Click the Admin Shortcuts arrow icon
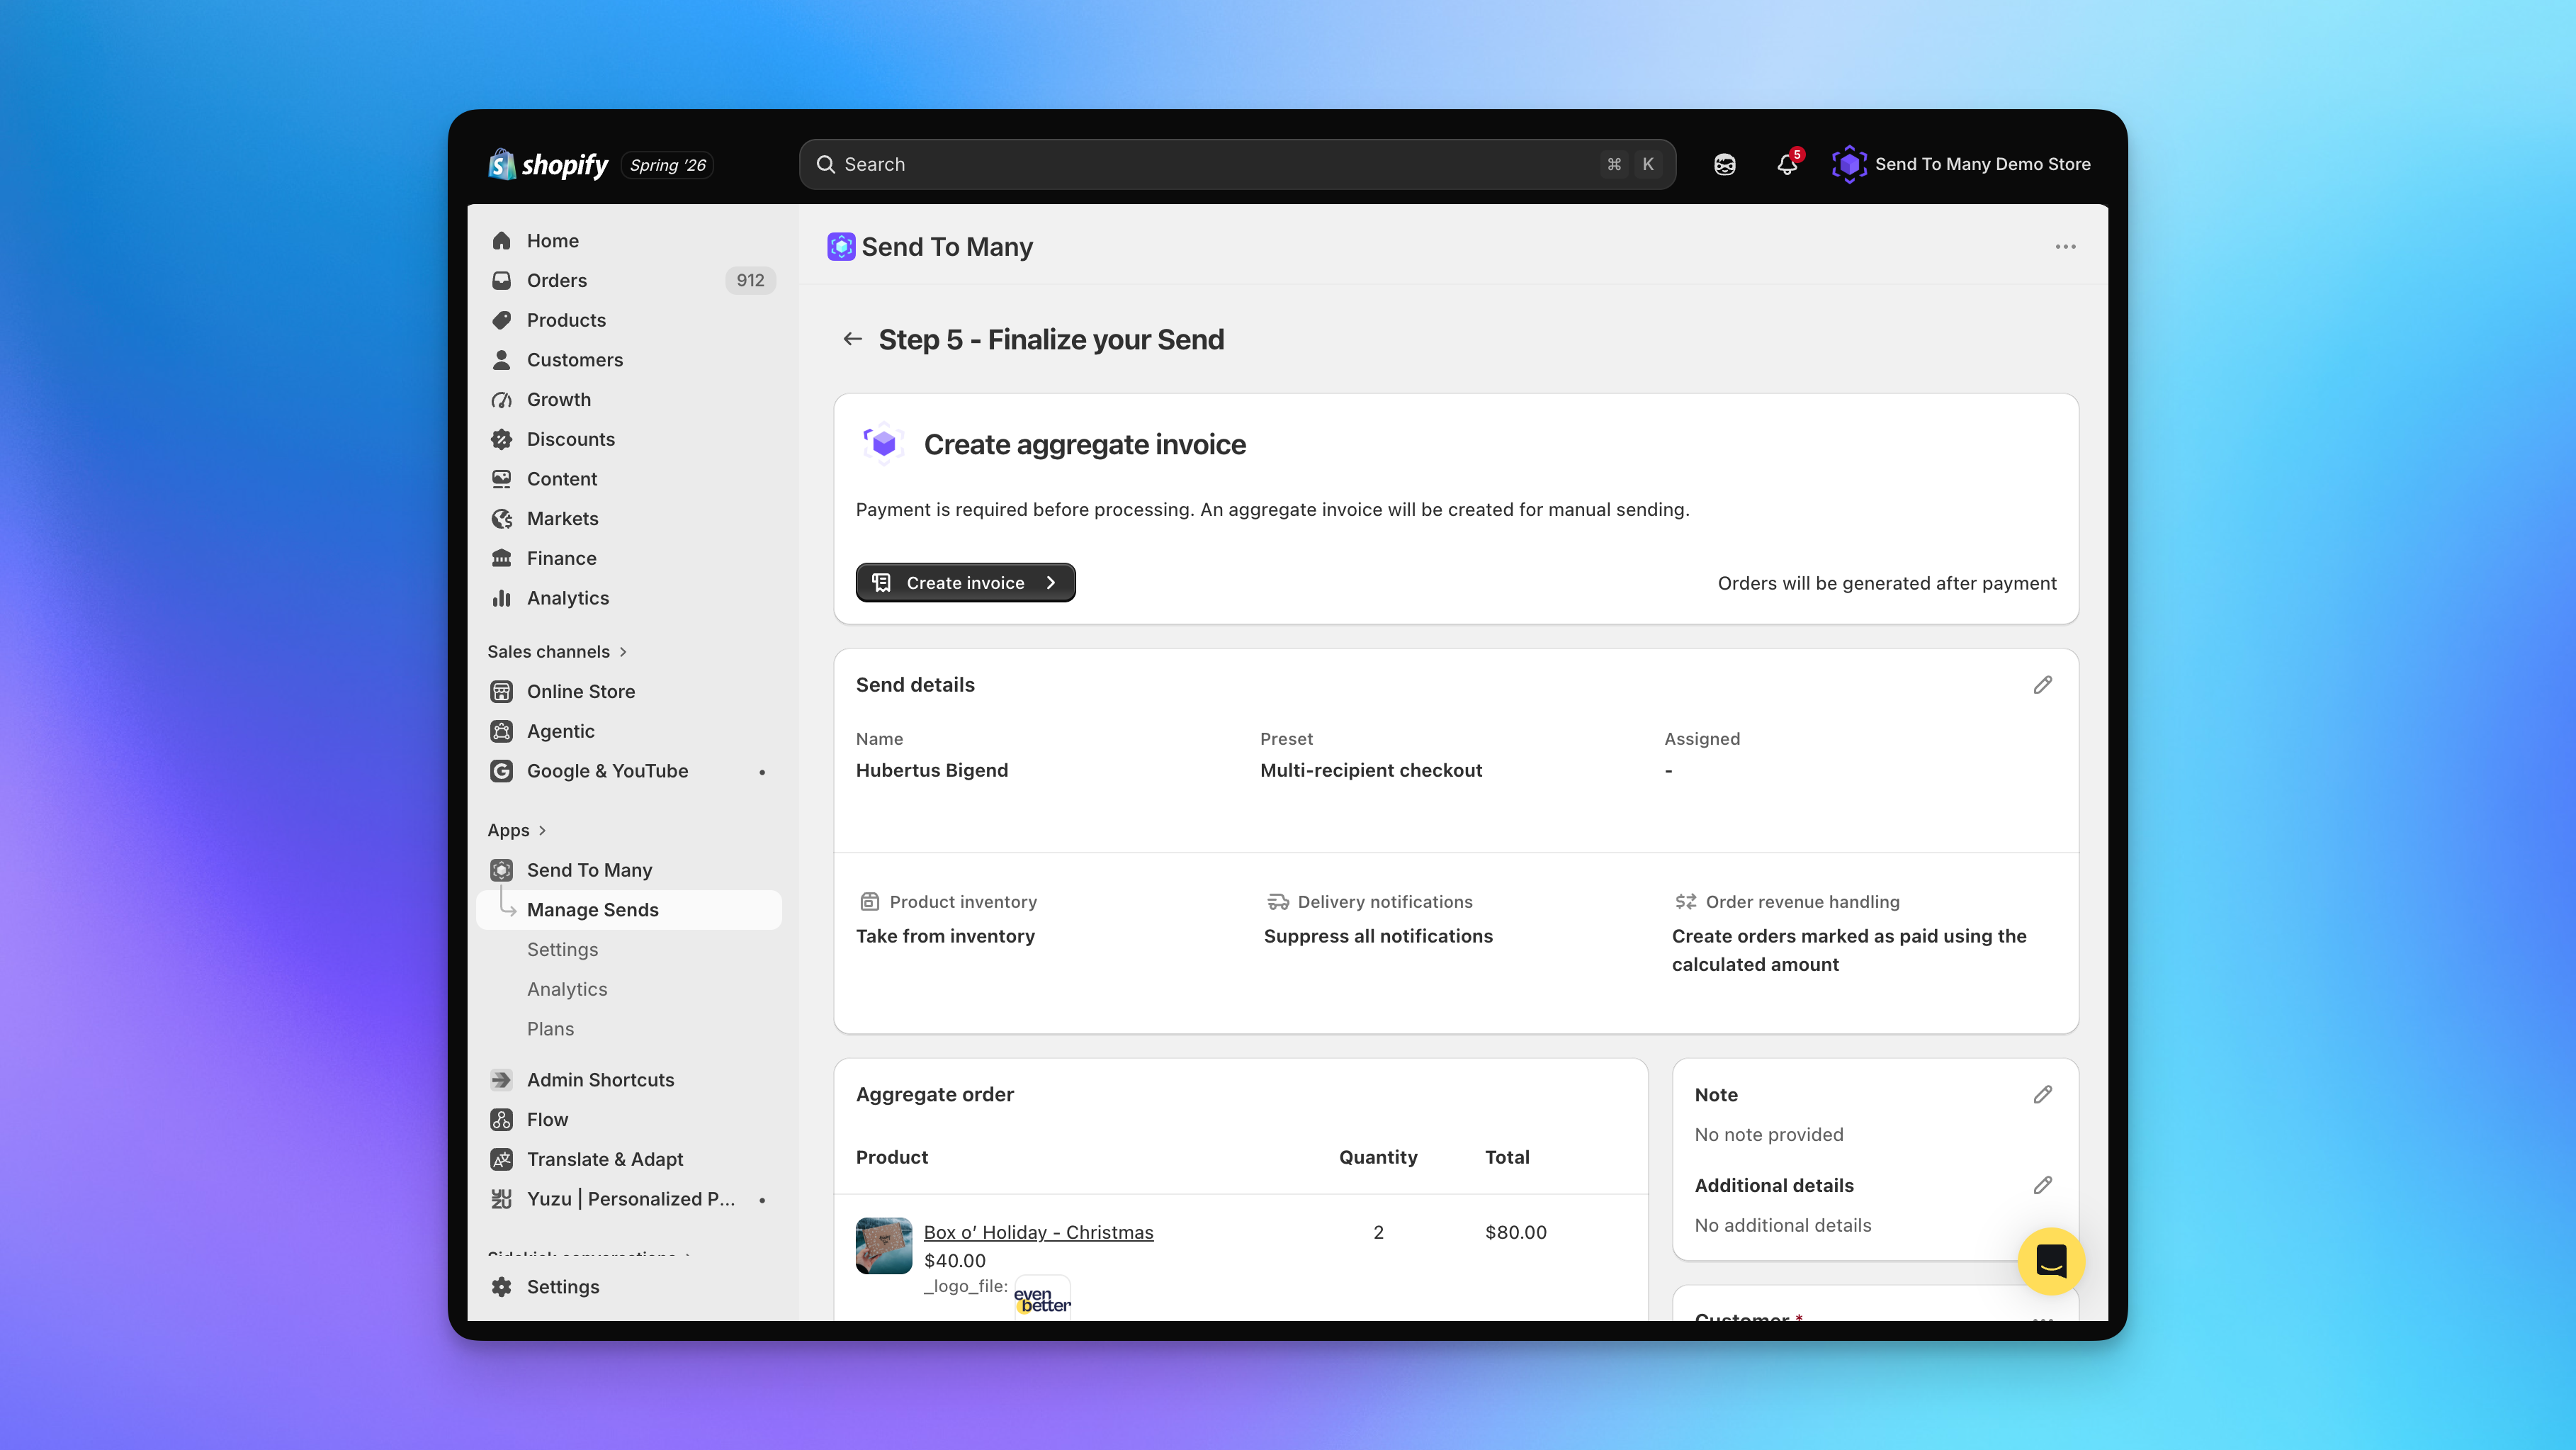The height and width of the screenshot is (1450, 2576). [502, 1080]
